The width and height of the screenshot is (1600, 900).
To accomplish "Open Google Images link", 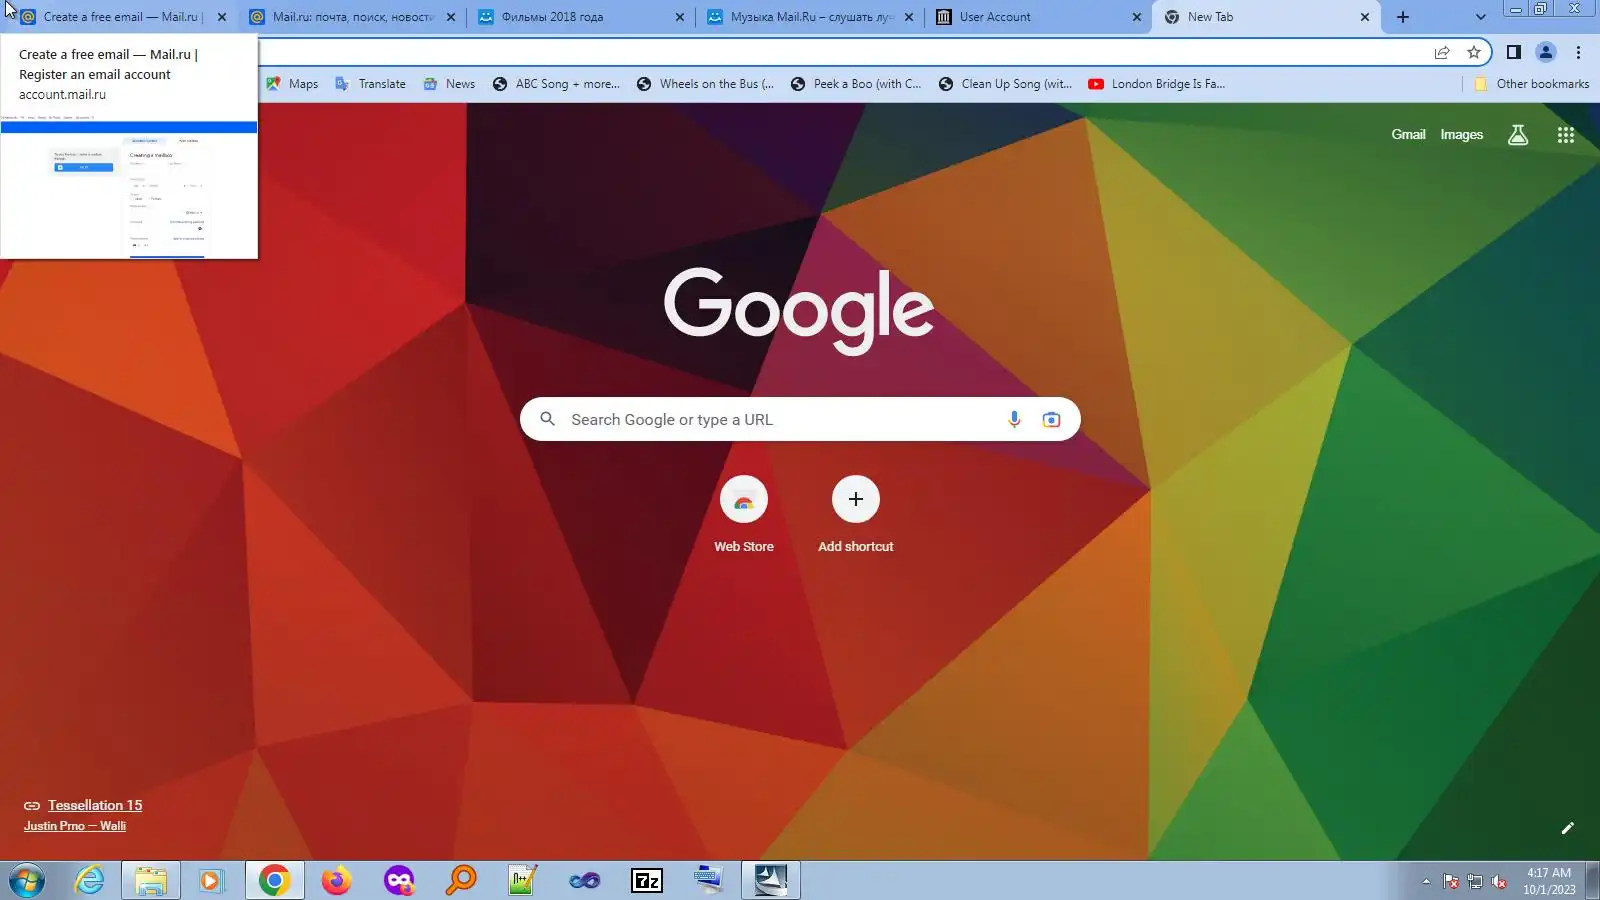I will pyautogui.click(x=1461, y=135).
